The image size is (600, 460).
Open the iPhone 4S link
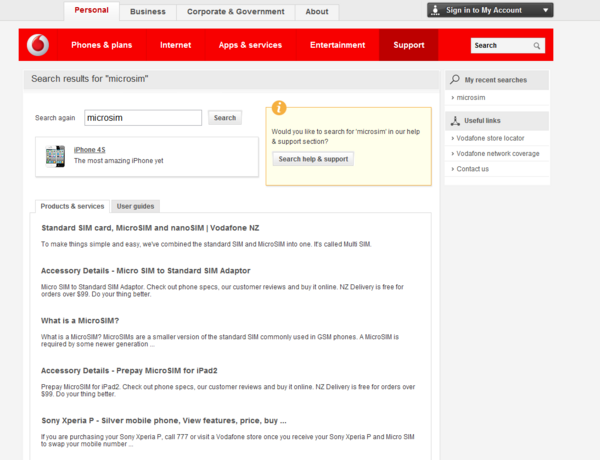coord(90,150)
